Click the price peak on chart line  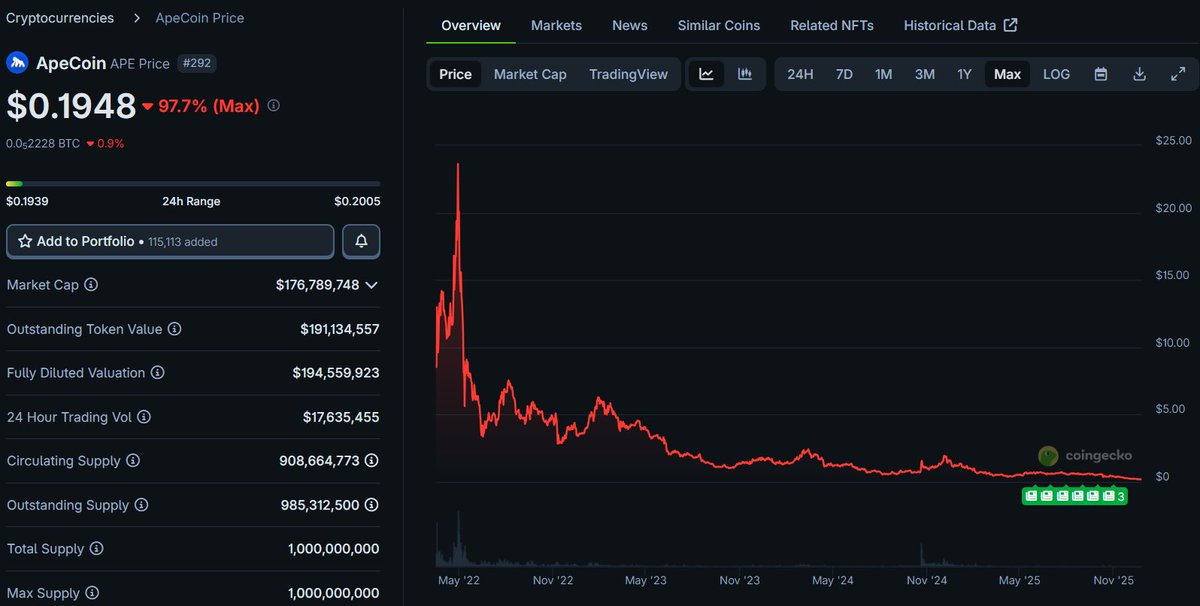point(458,165)
